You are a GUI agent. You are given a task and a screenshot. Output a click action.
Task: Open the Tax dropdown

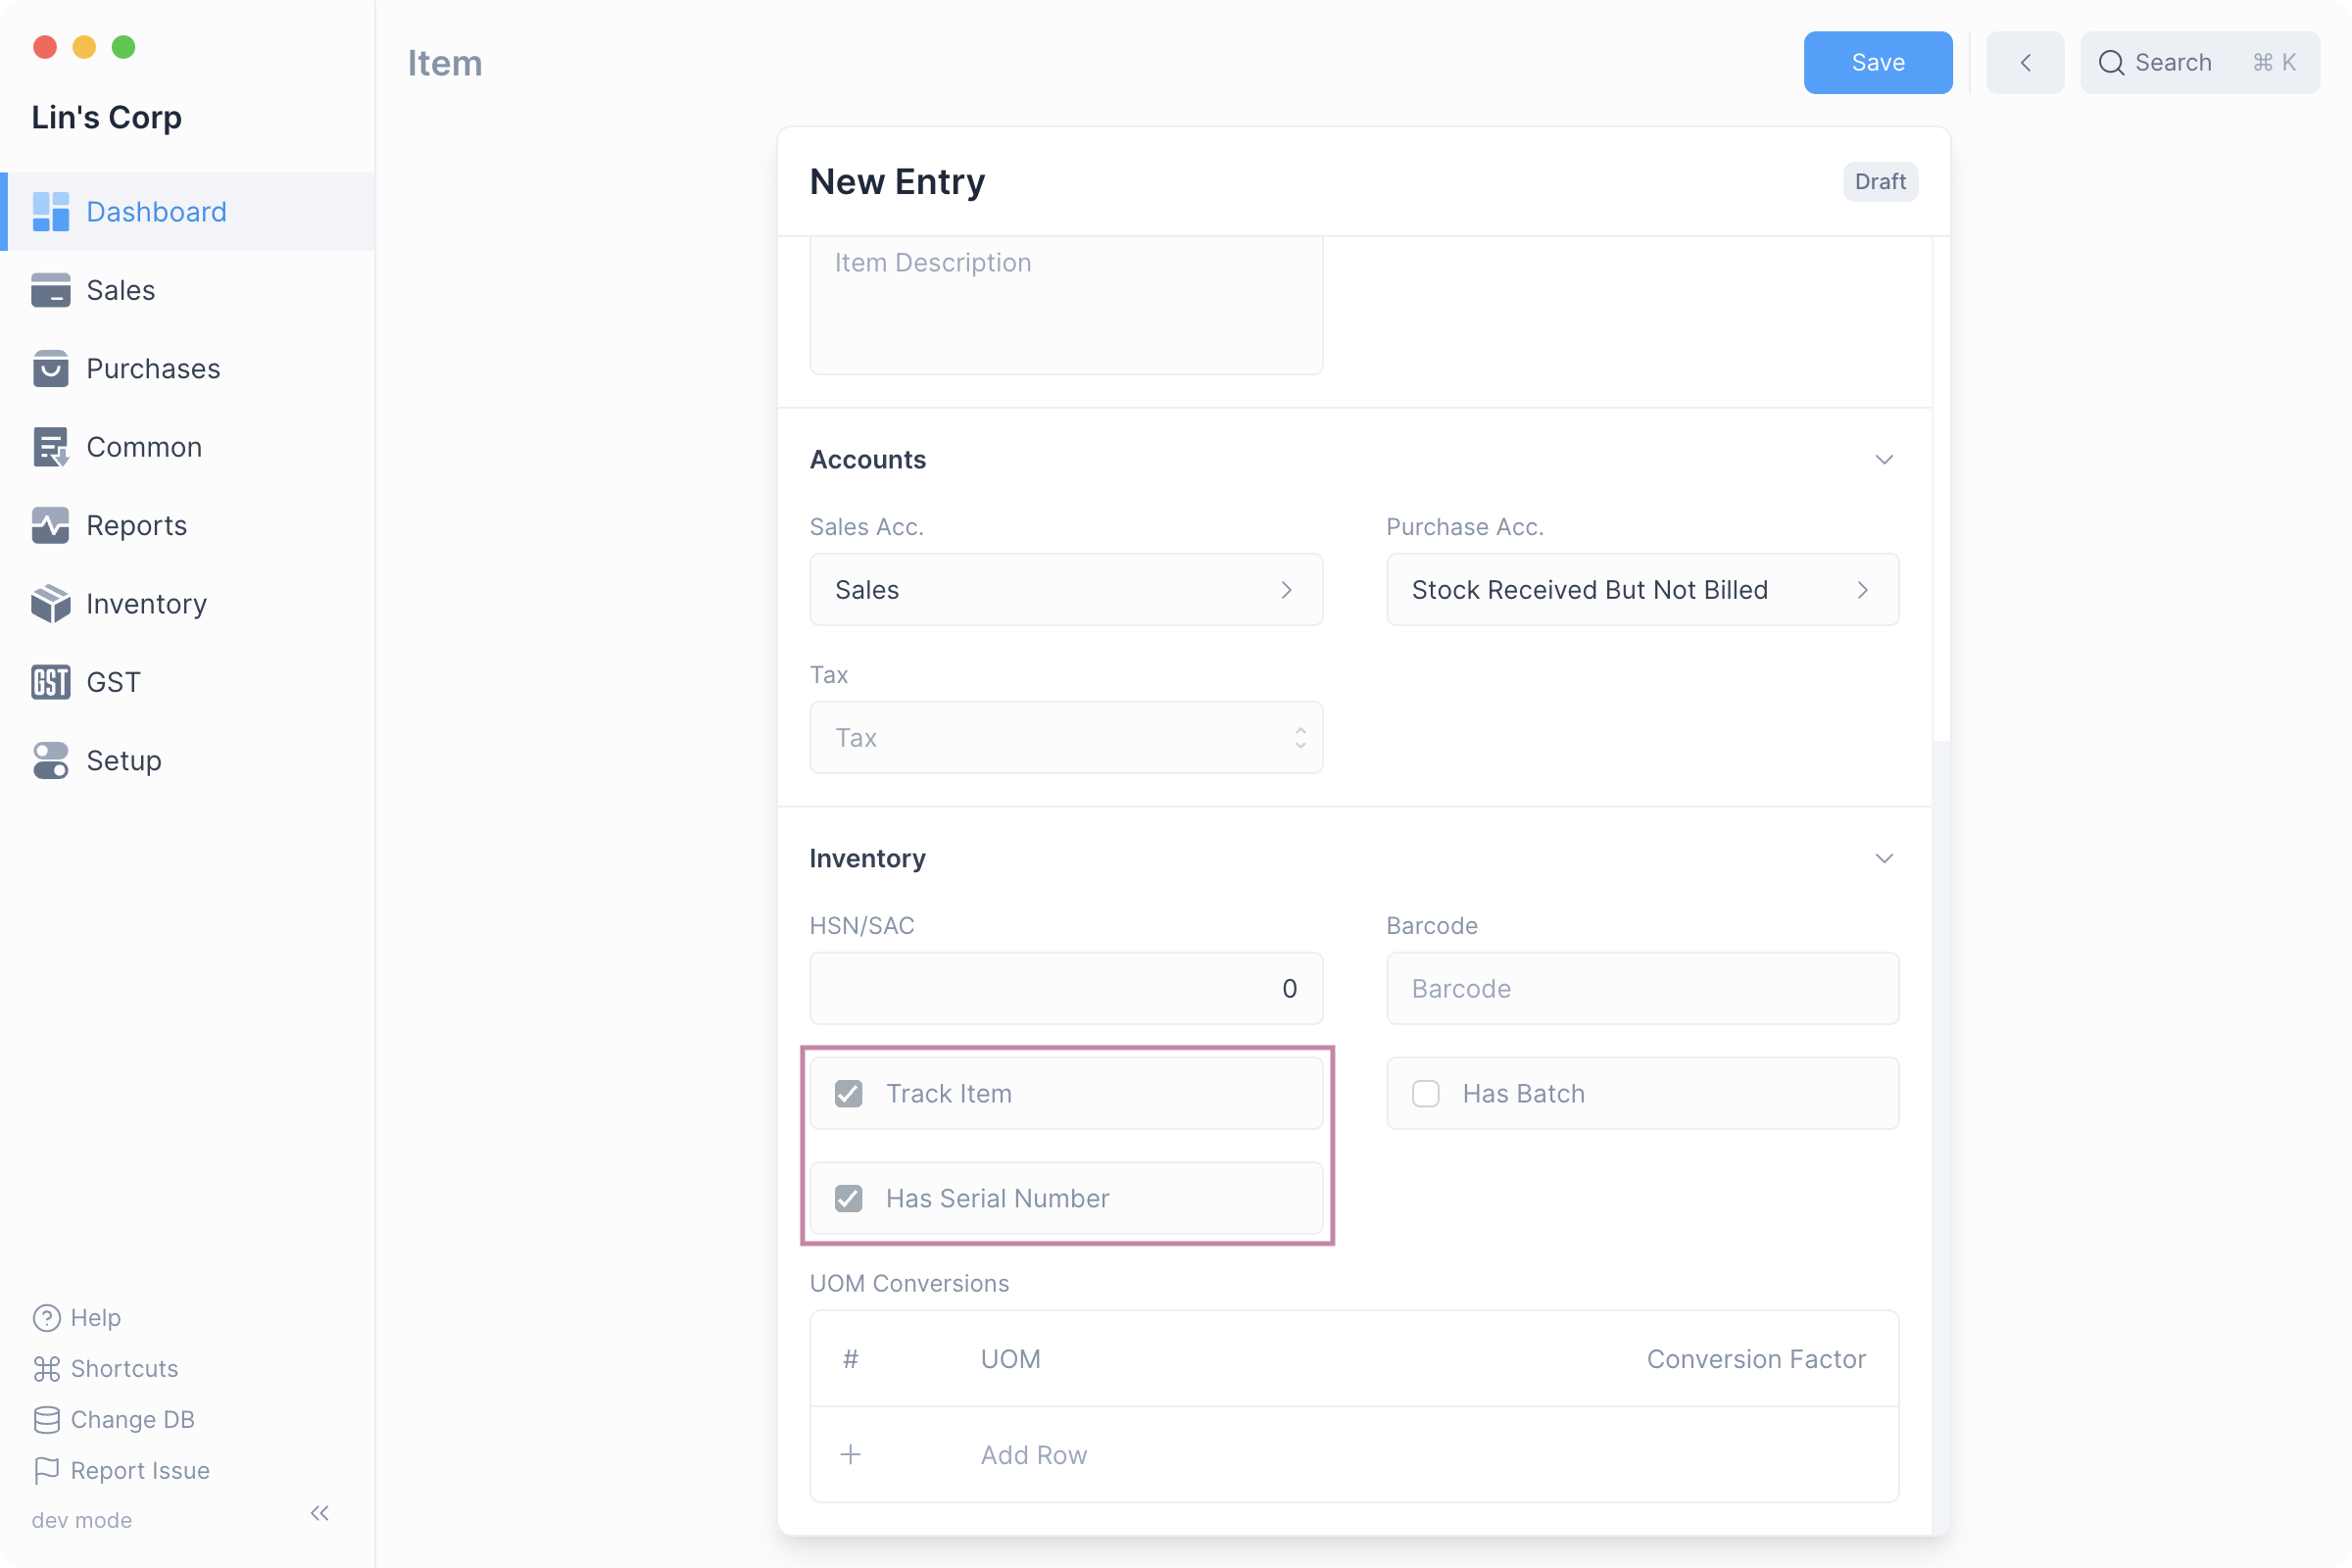coord(1066,738)
